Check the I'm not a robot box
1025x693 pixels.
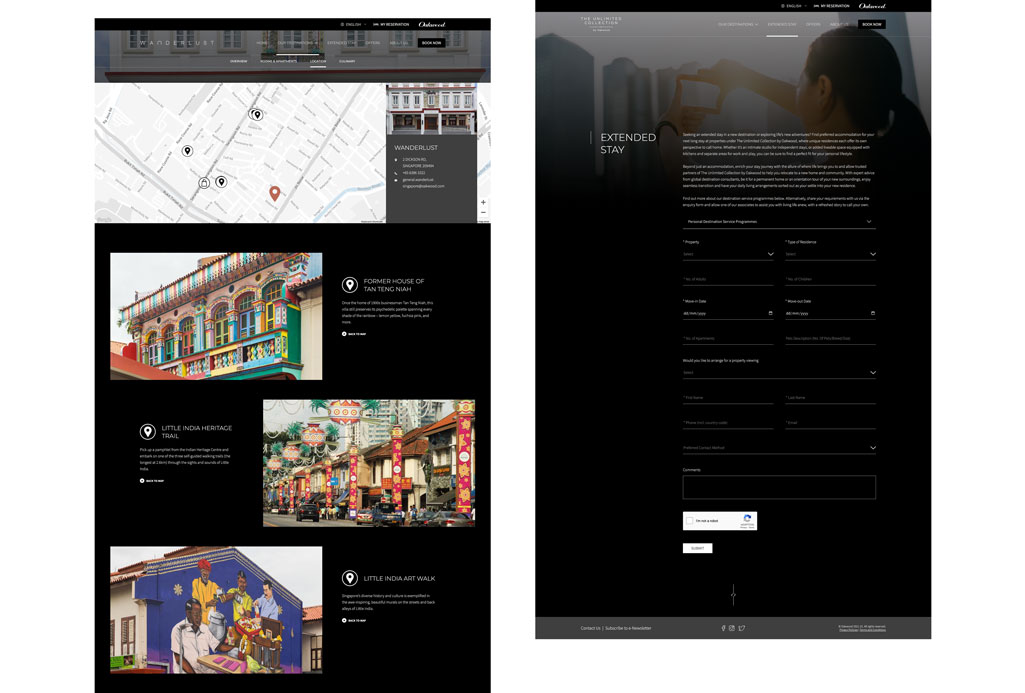point(690,521)
